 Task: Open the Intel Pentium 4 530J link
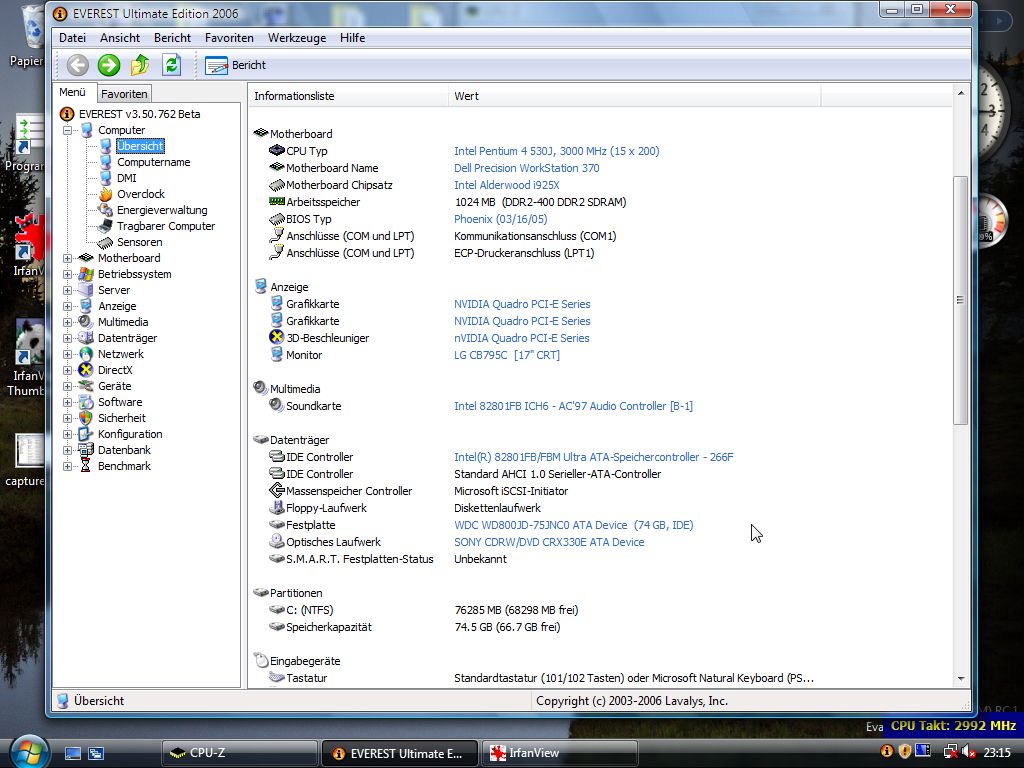click(x=556, y=151)
